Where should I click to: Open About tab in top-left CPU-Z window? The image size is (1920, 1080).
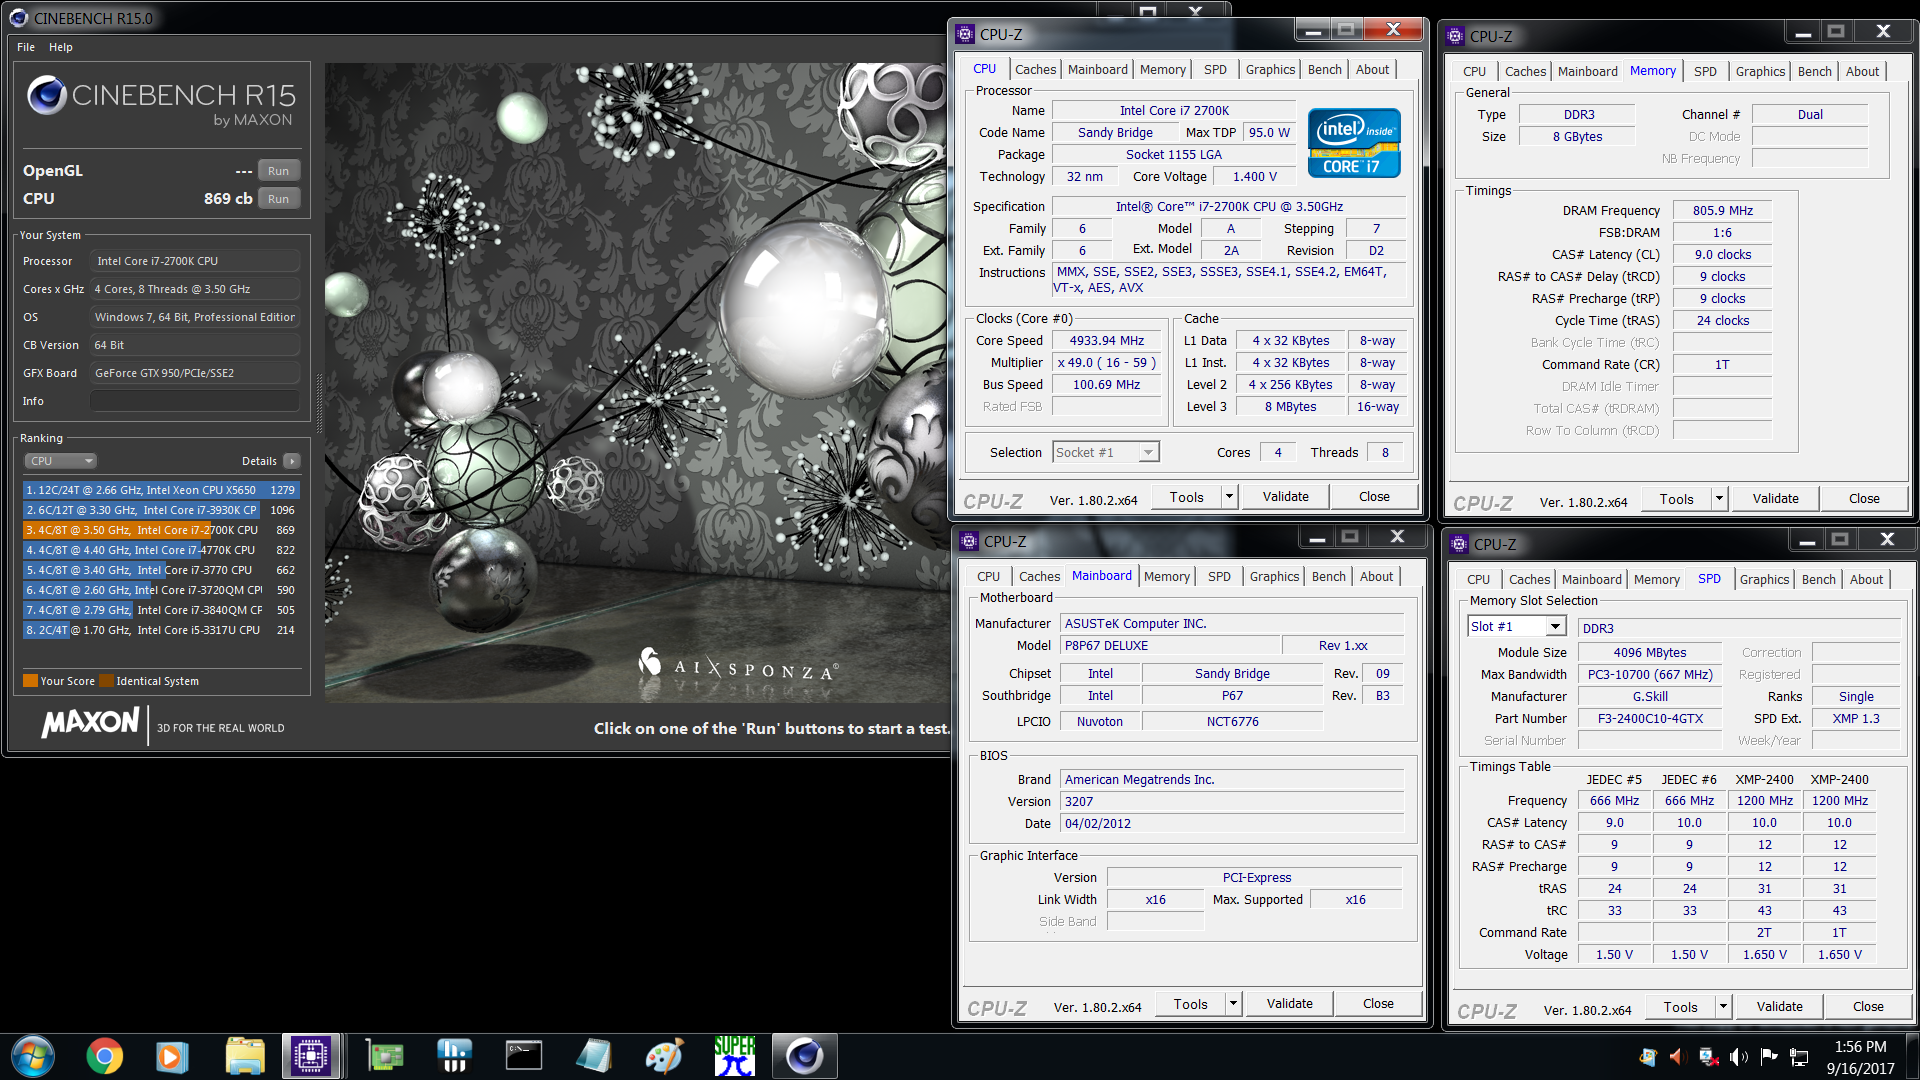(x=1372, y=69)
